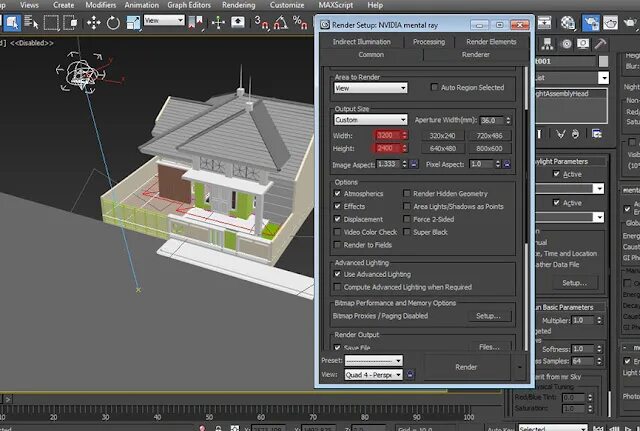Uncheck the Atmospherics option
The image size is (640, 431).
click(x=337, y=193)
